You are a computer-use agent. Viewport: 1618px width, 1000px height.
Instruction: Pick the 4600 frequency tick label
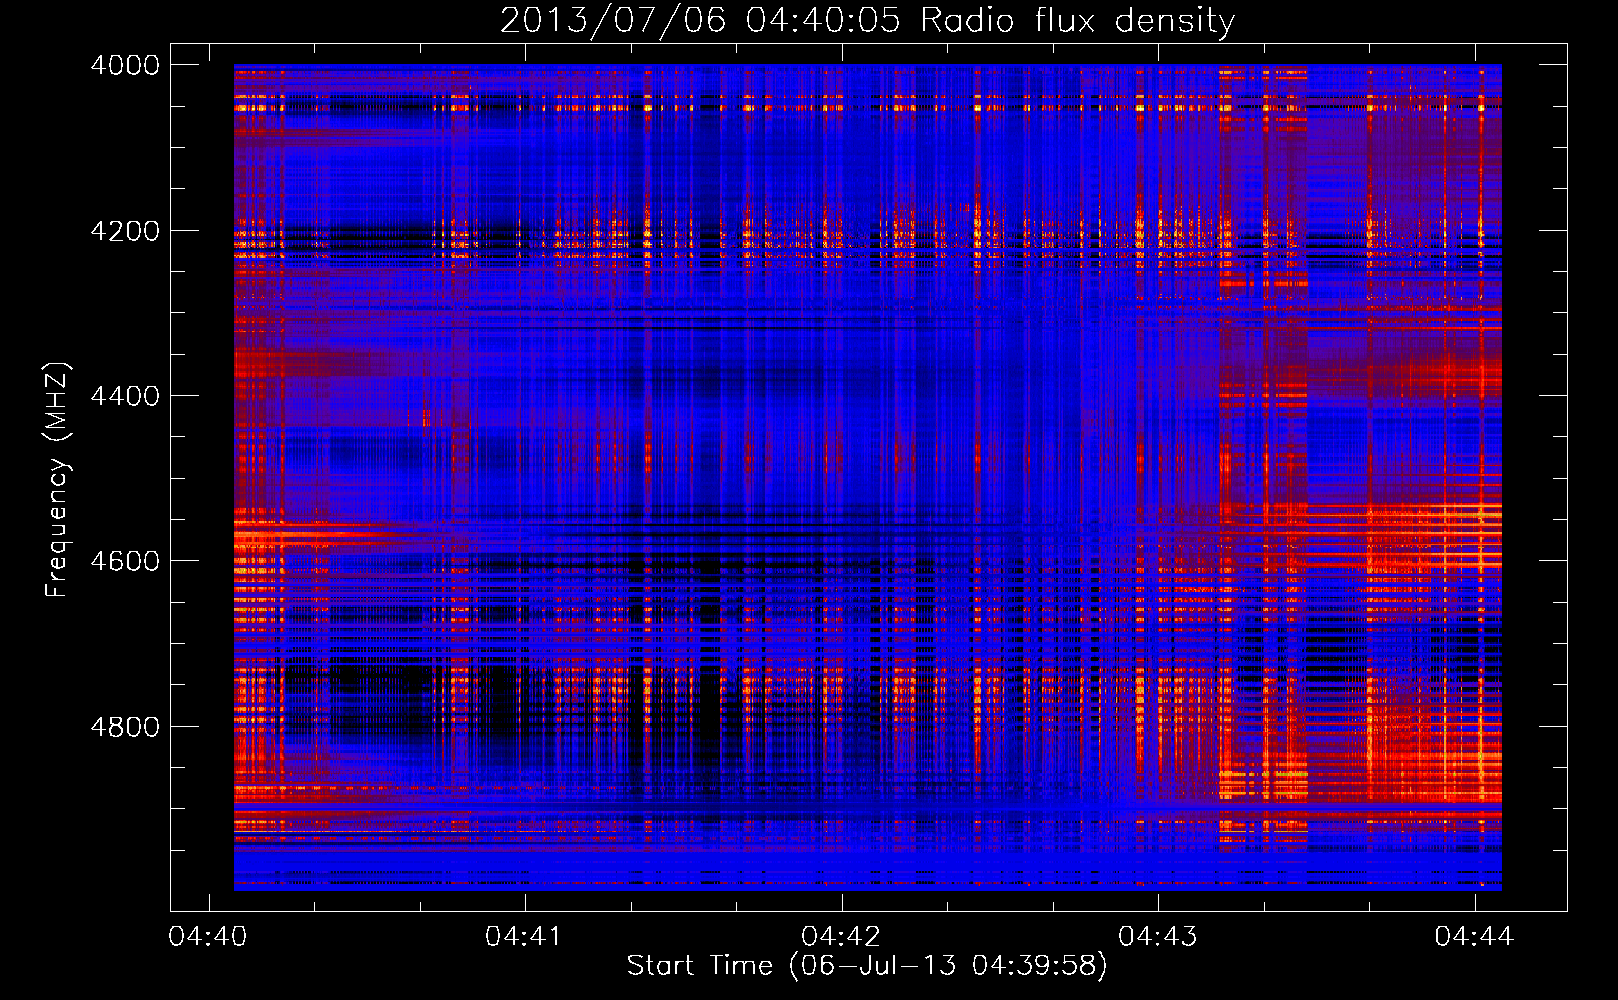tap(125, 561)
